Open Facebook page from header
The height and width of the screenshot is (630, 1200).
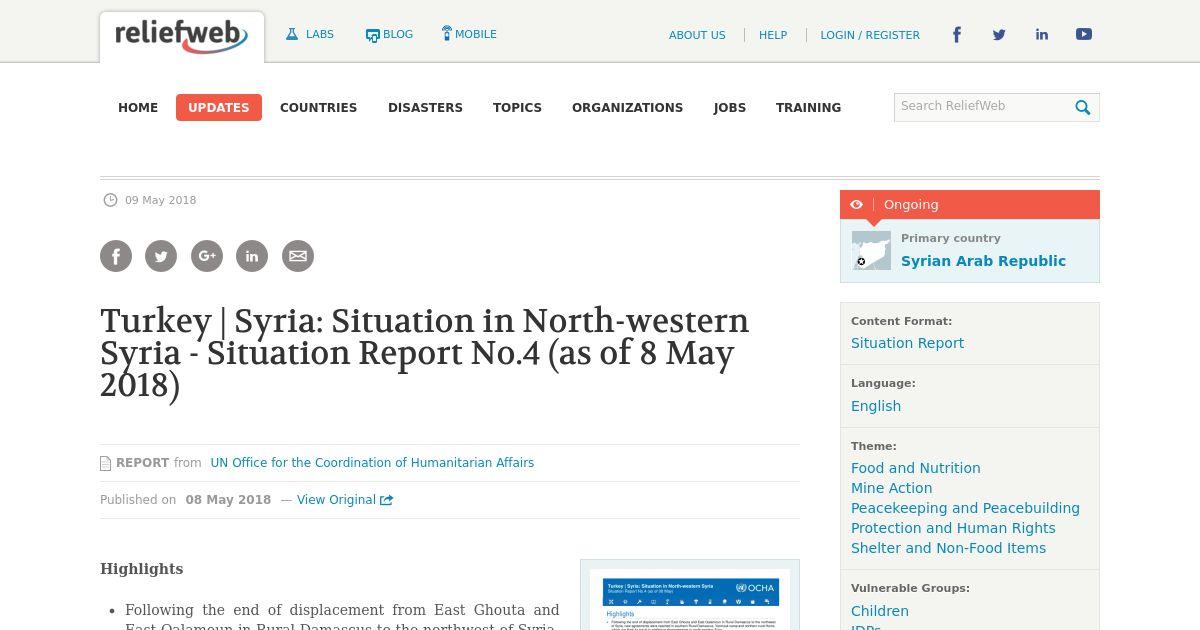(957, 35)
